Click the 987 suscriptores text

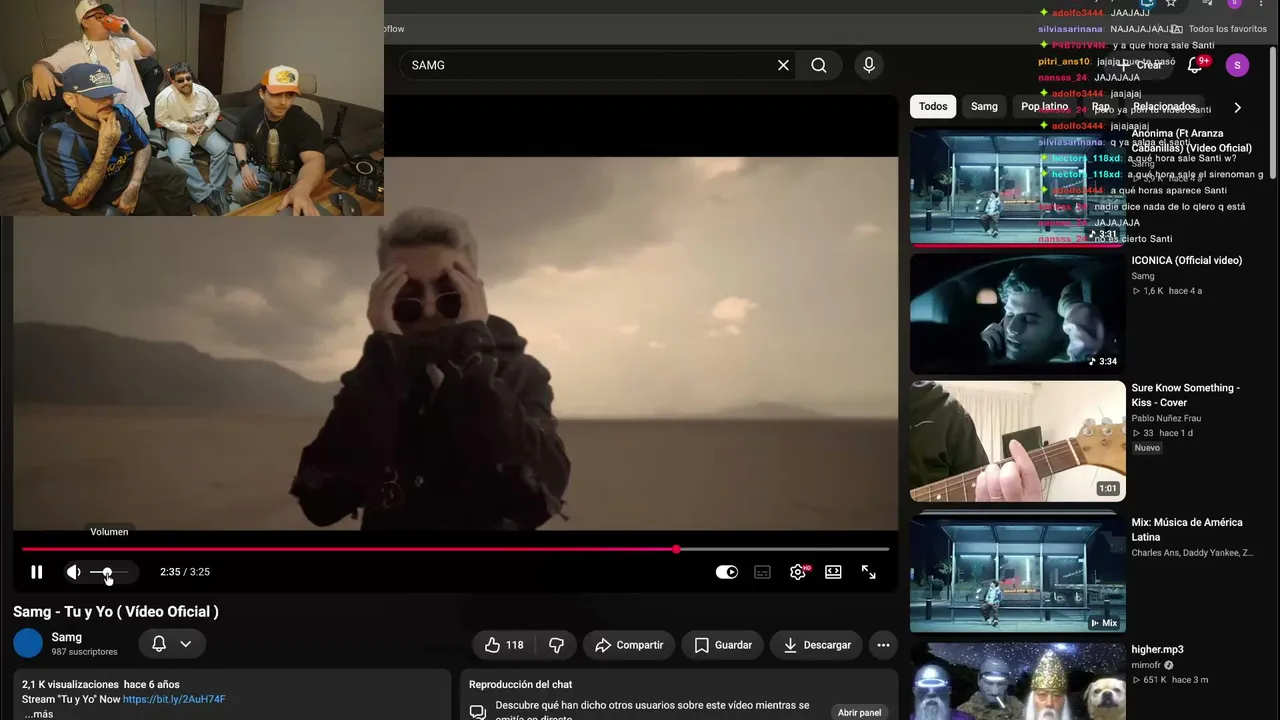84,652
